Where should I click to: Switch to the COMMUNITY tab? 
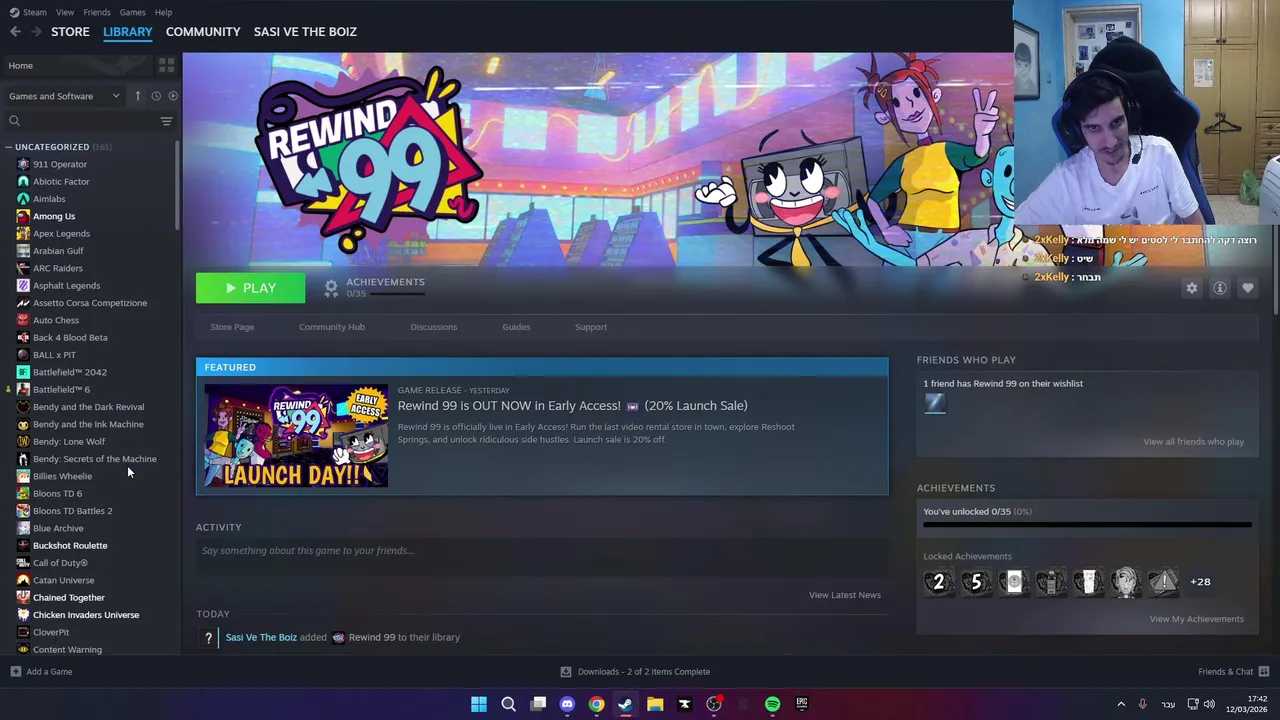[x=203, y=32]
